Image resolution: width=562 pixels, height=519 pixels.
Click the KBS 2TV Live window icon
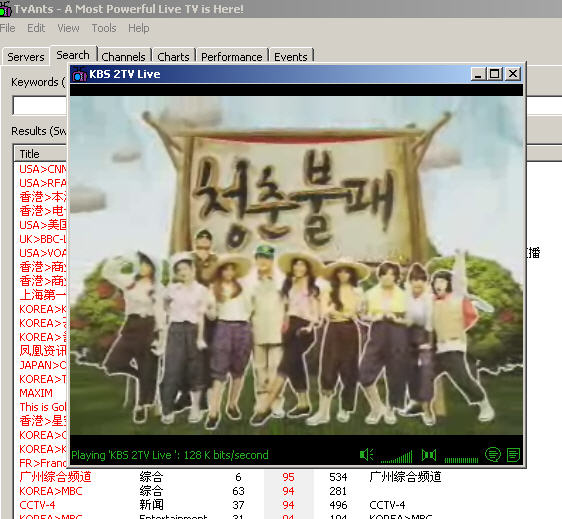pos(79,75)
